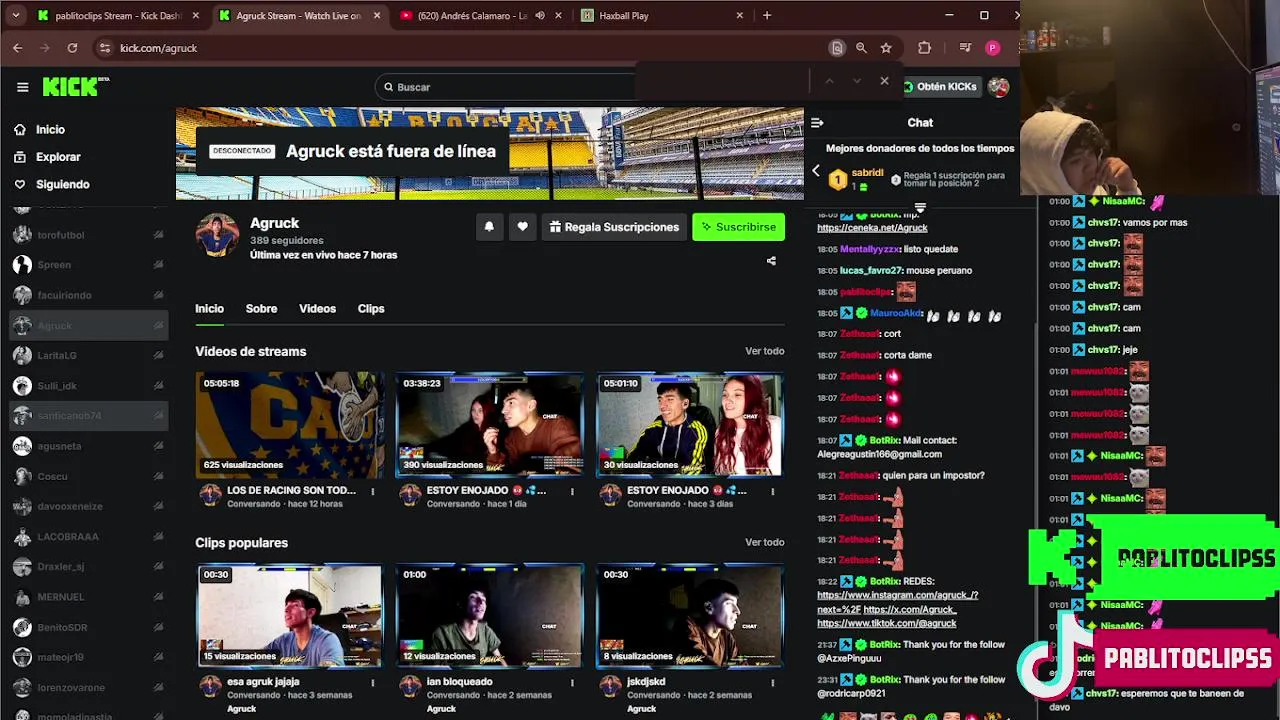The width and height of the screenshot is (1280, 720).
Task: Open the LOS DE RACING video thumbnail
Action: click(289, 425)
